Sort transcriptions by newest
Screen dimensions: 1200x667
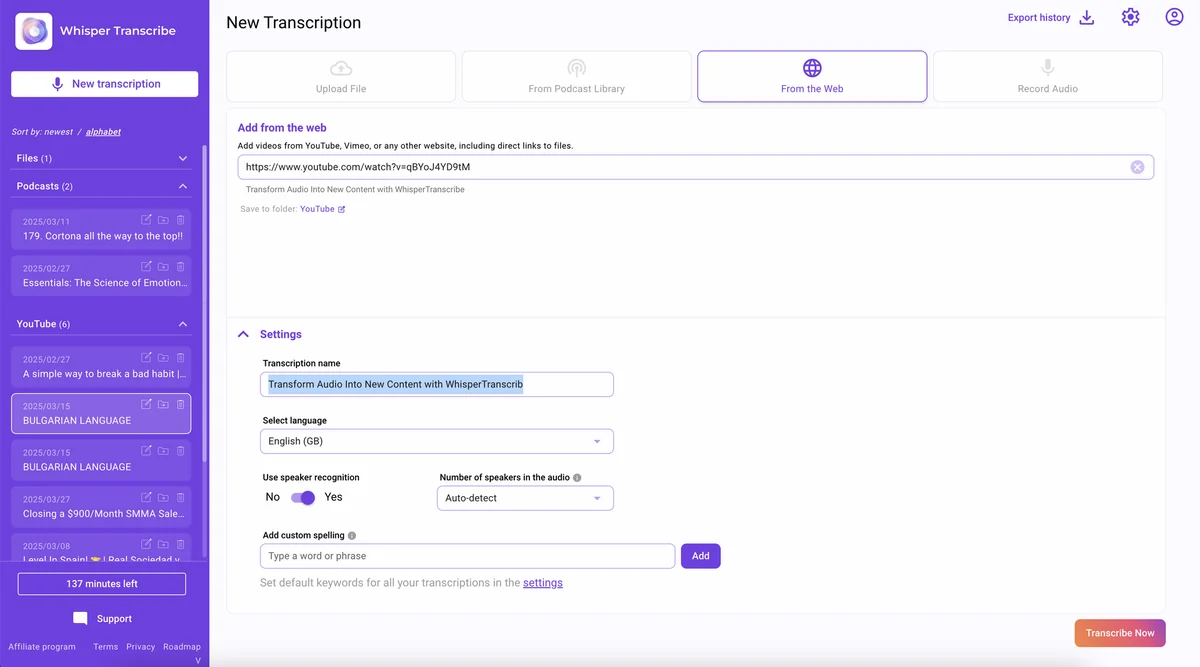56,132
